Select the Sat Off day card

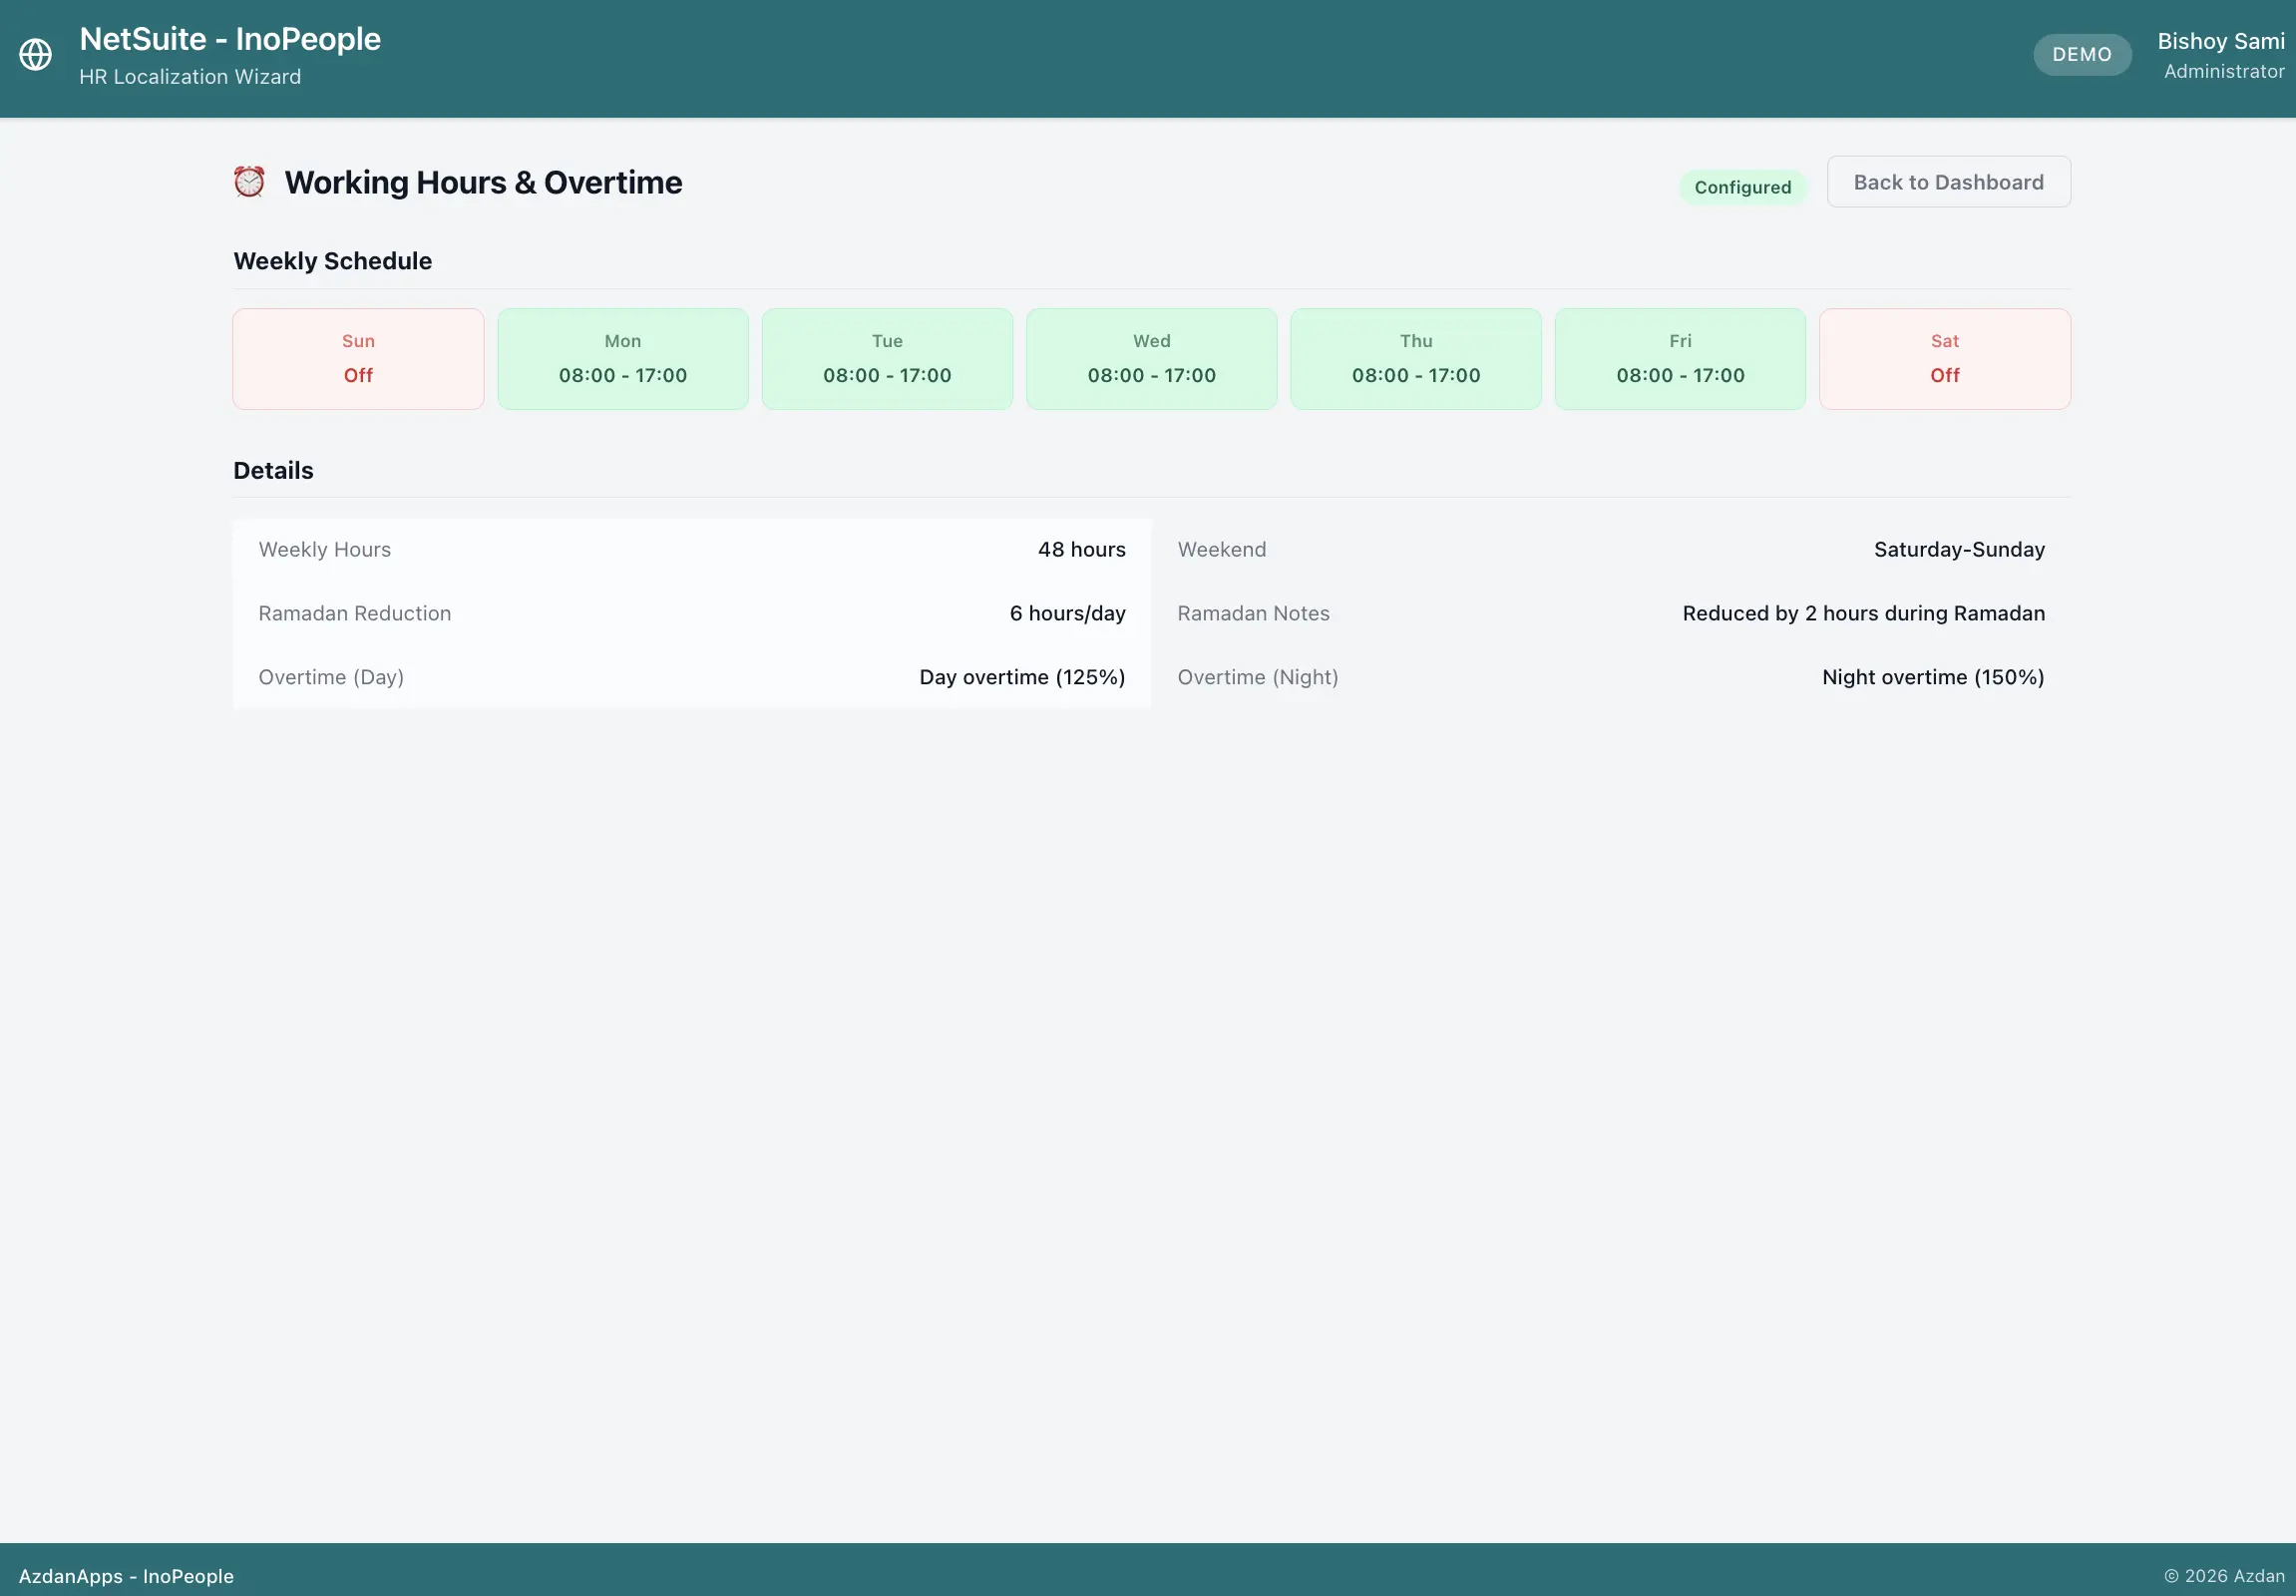tap(1945, 359)
